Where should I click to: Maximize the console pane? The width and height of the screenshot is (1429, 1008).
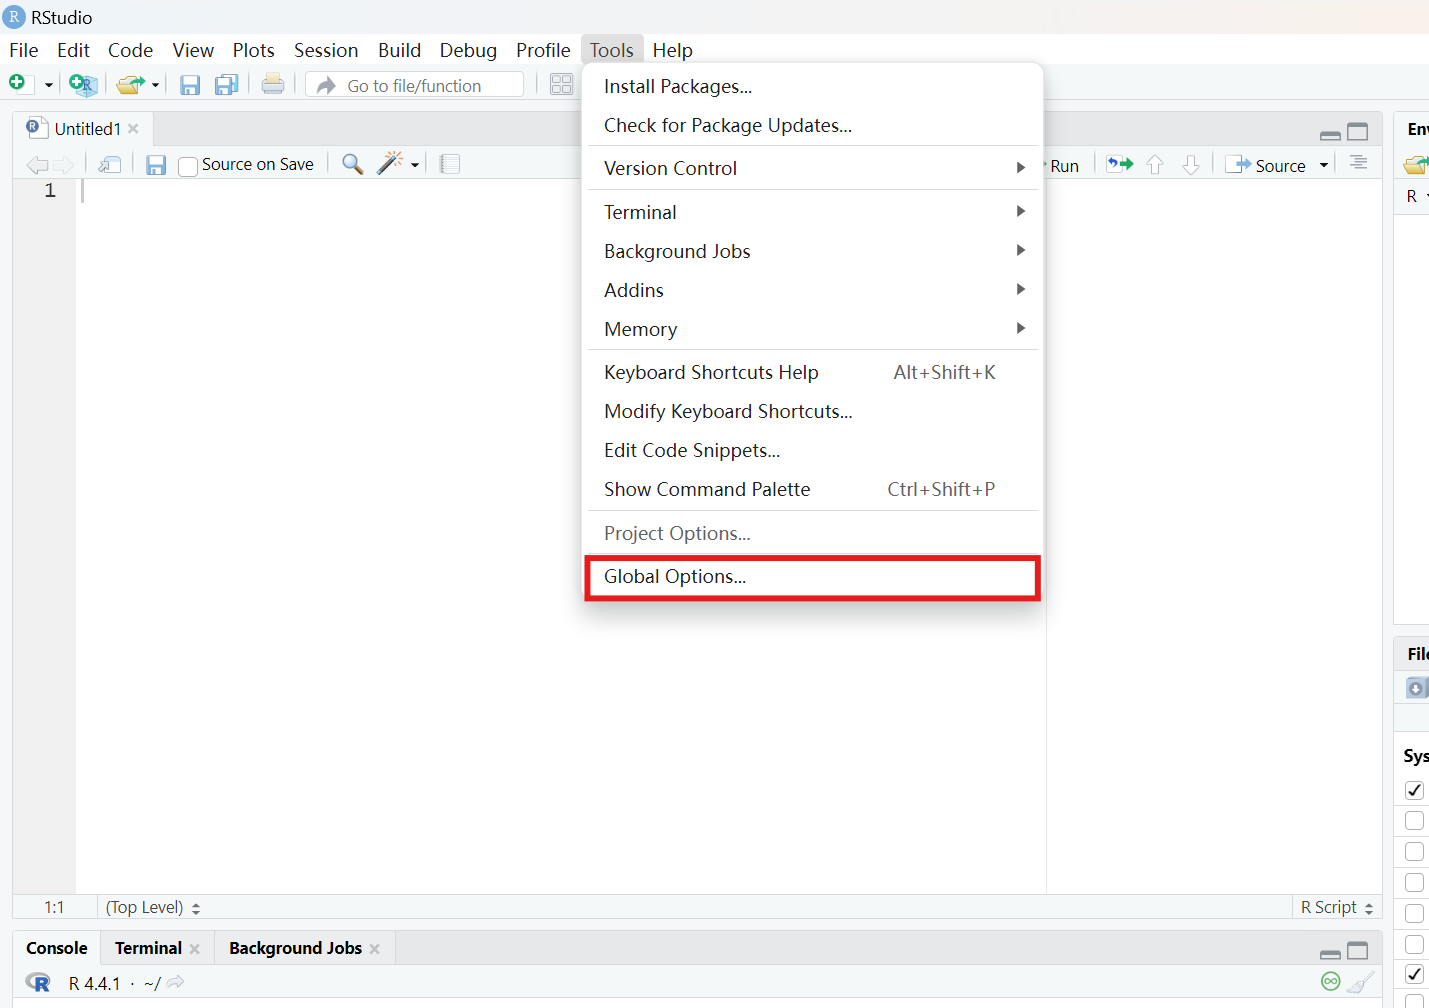pyautogui.click(x=1357, y=951)
